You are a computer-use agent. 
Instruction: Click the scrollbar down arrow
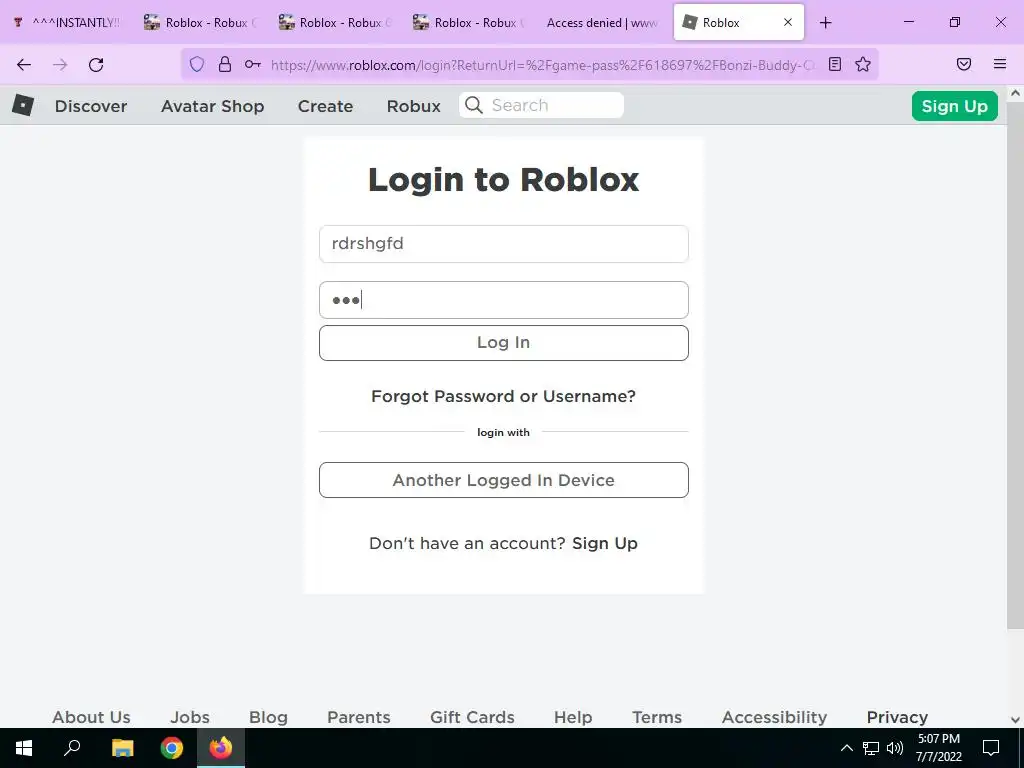[x=1015, y=720]
